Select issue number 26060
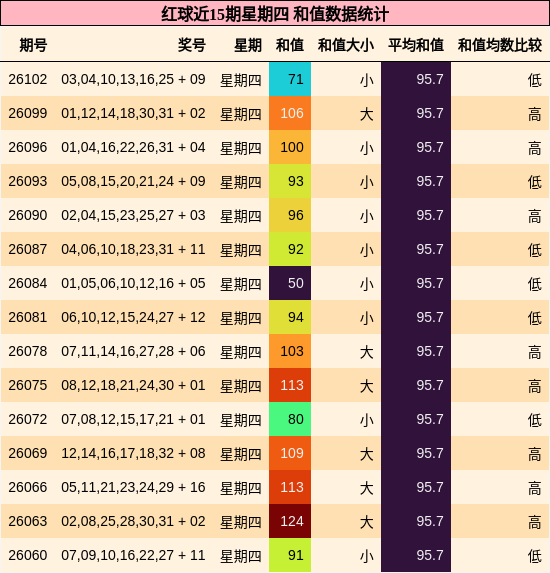The width and height of the screenshot is (550, 573). pyautogui.click(x=28, y=555)
